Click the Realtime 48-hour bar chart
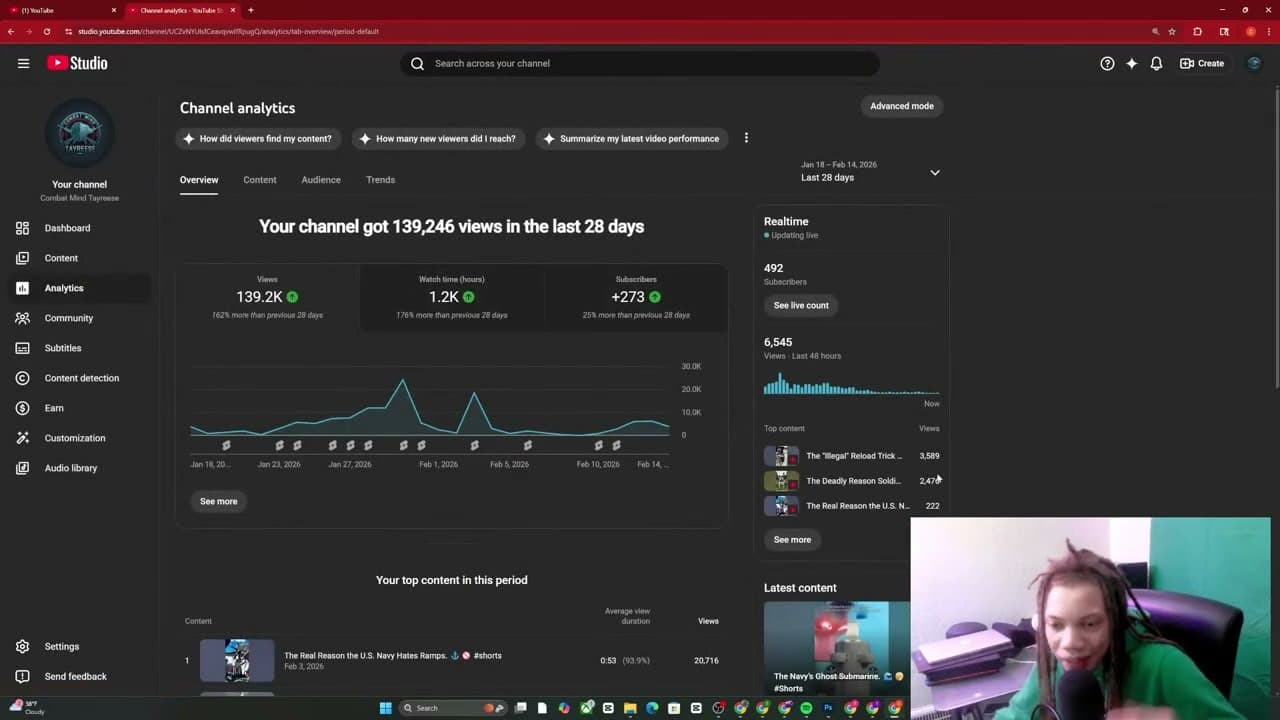The image size is (1280, 720). (x=851, y=383)
